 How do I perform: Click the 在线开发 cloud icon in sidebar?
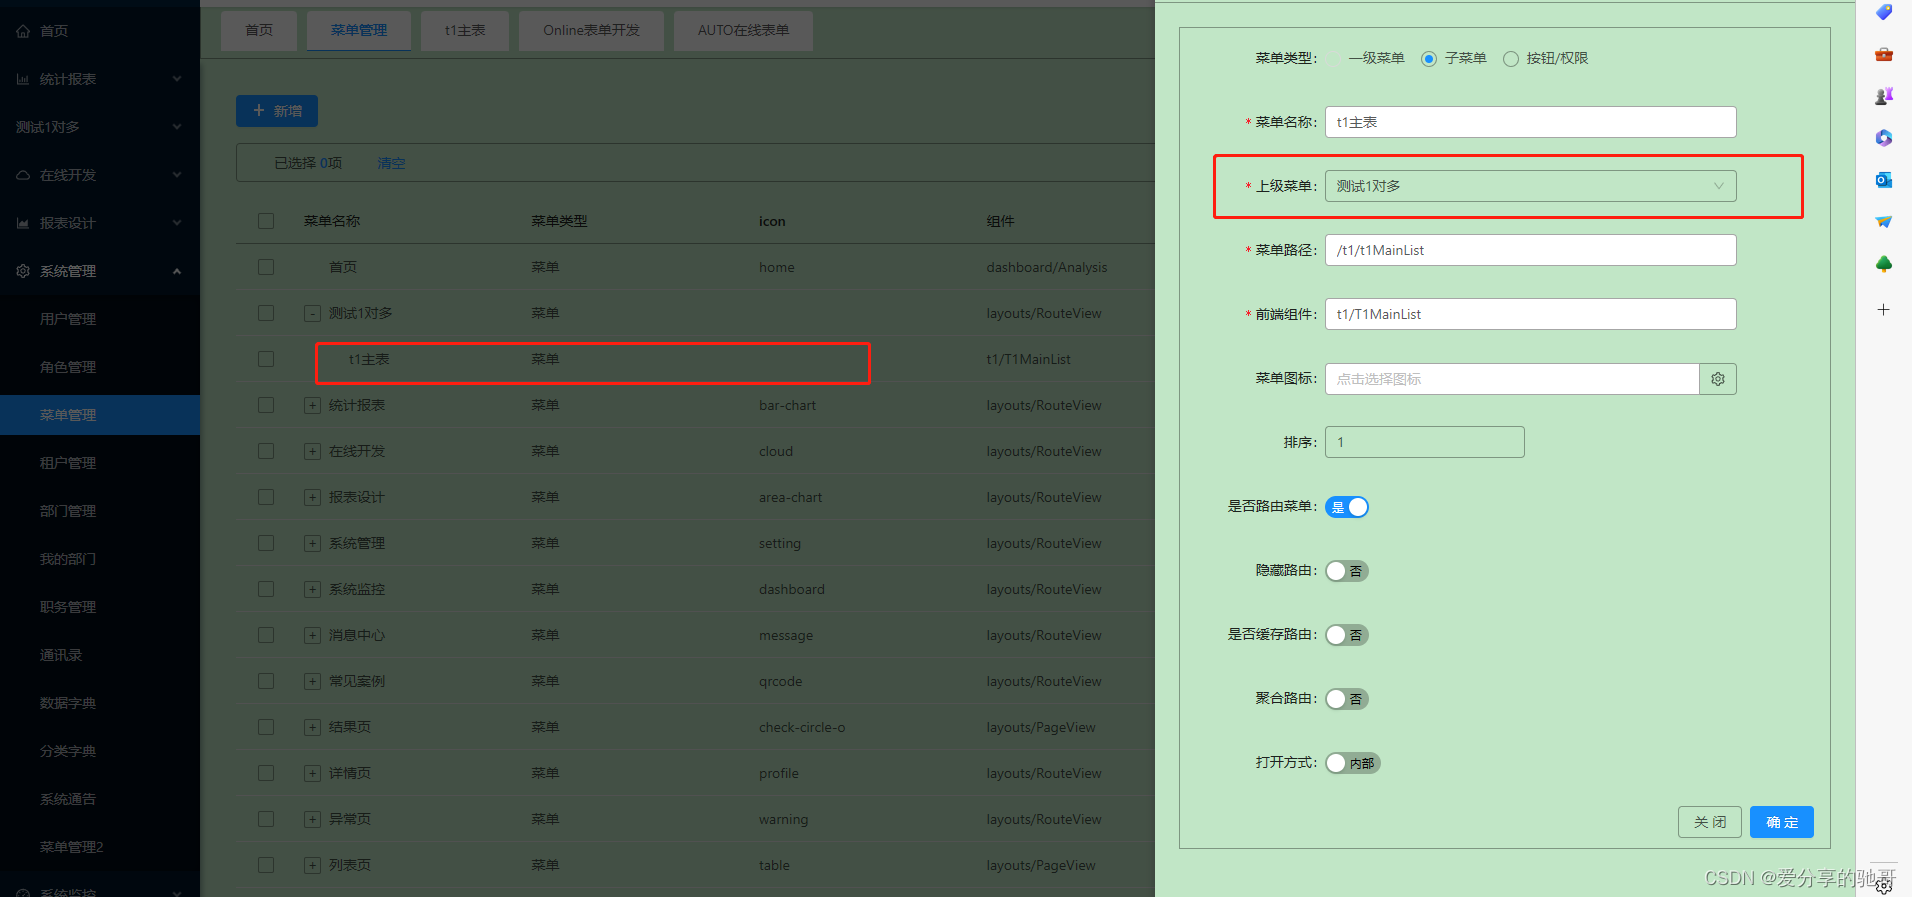pyautogui.click(x=23, y=175)
